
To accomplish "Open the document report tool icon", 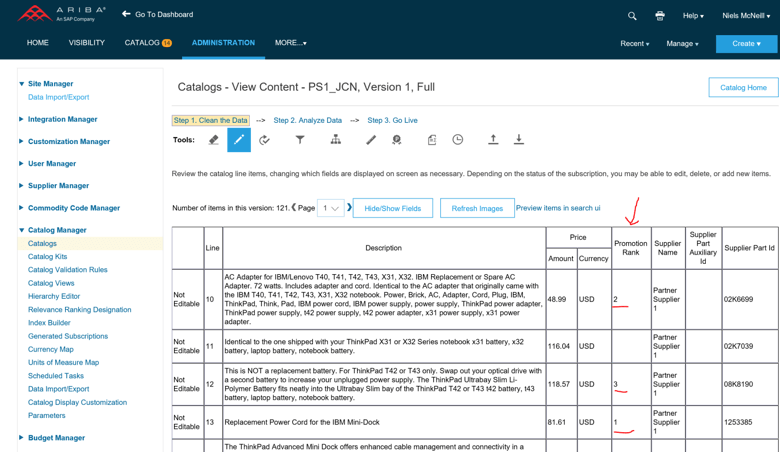I will pos(432,140).
